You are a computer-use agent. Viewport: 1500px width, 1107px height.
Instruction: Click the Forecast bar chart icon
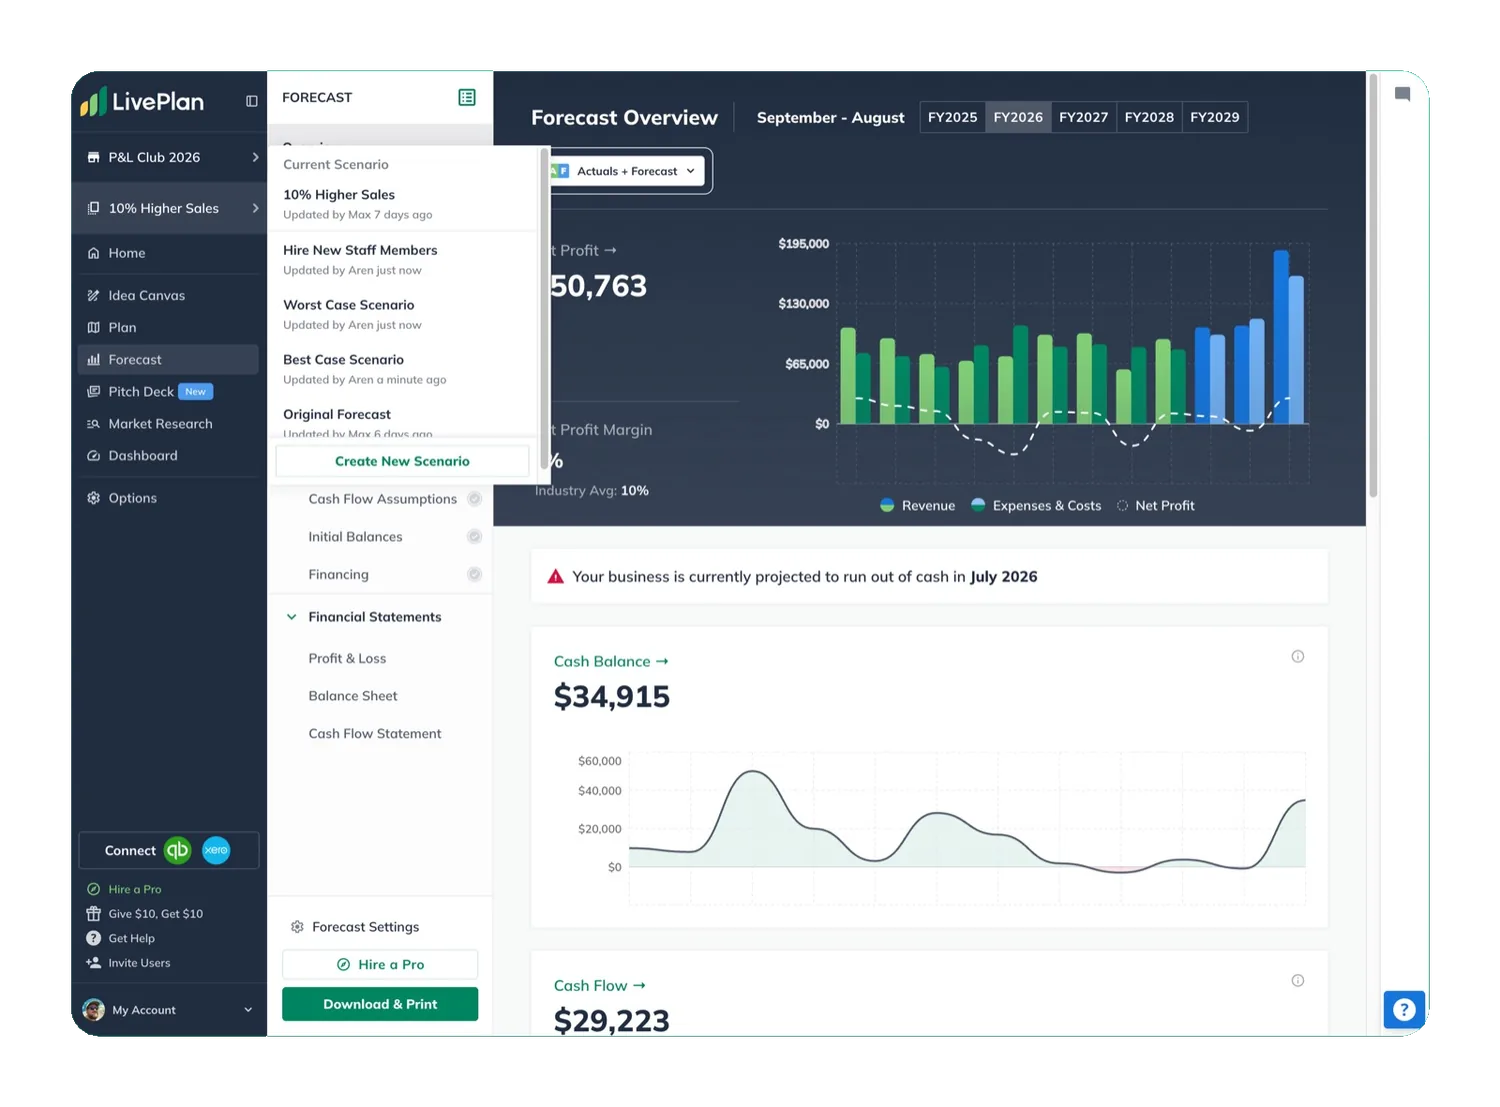click(x=93, y=359)
